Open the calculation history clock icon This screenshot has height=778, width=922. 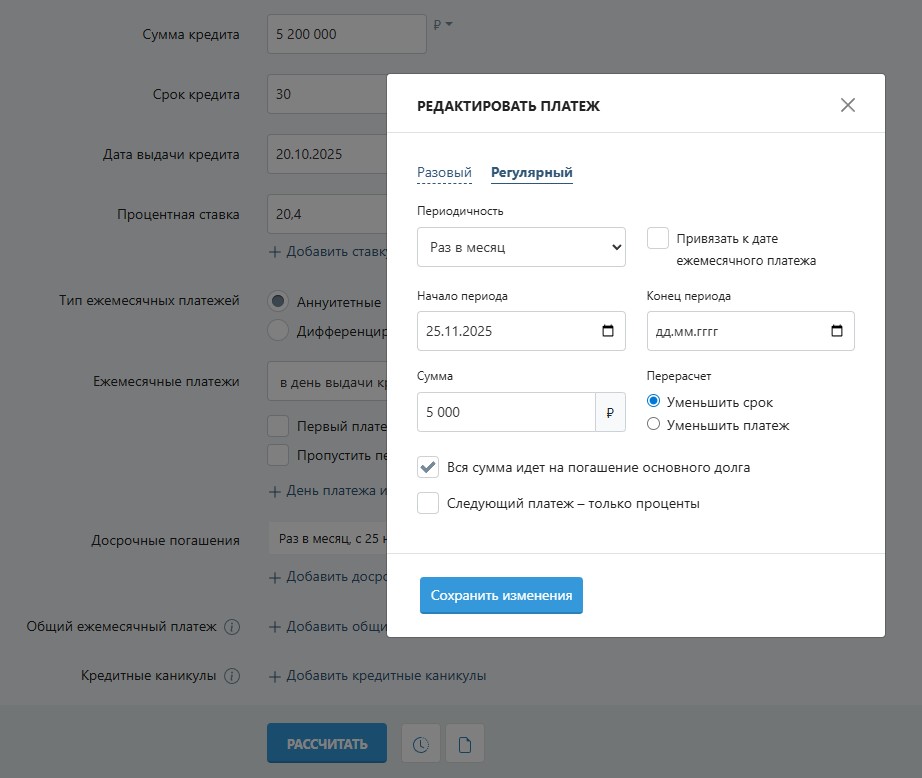coord(420,743)
